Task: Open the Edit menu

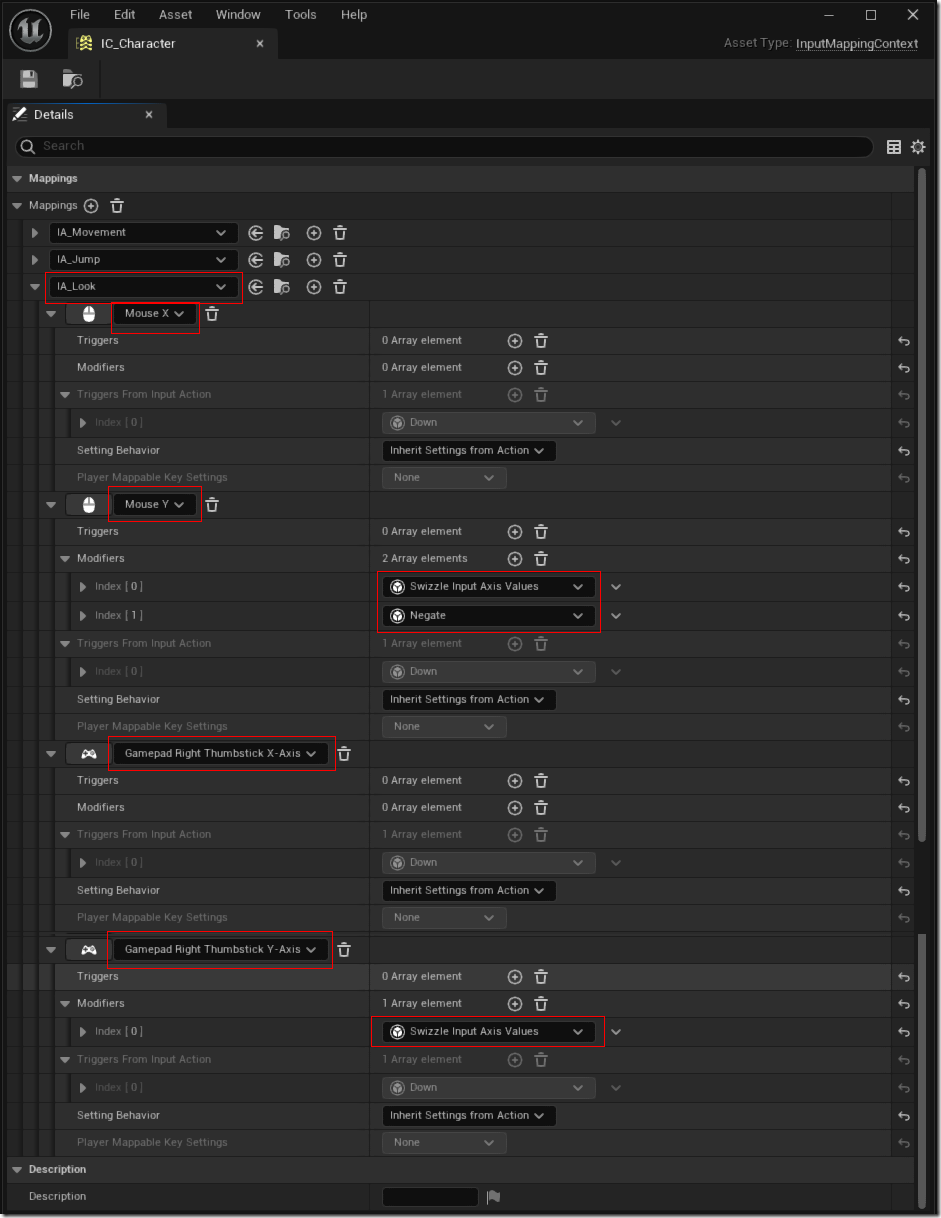Action: 124,15
